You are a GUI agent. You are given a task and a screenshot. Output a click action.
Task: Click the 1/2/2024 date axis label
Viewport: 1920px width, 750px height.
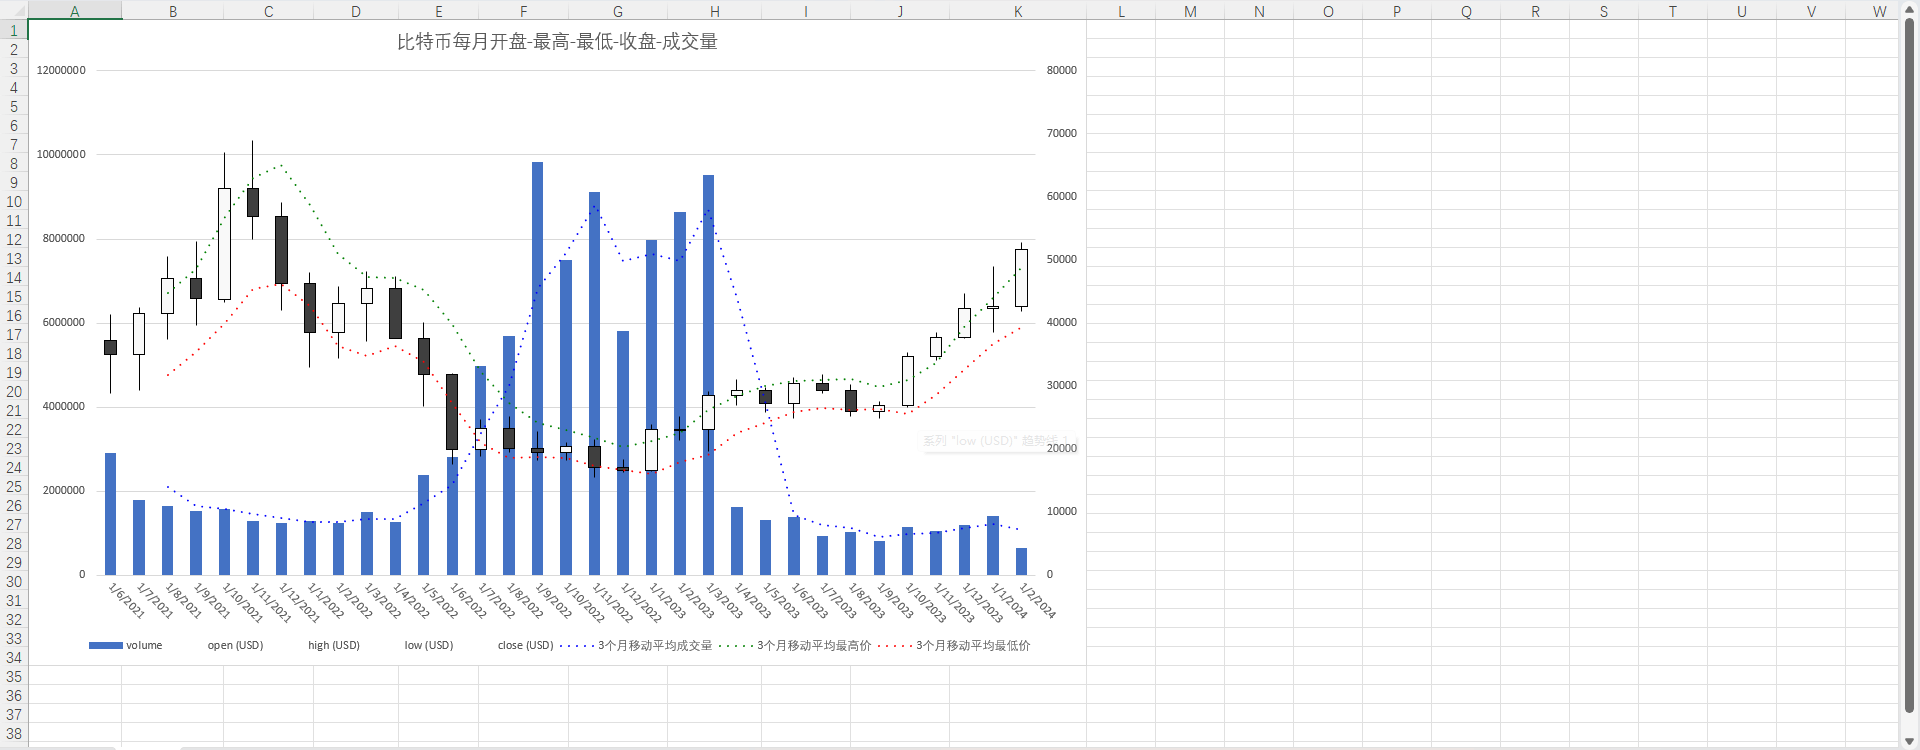(x=1037, y=600)
